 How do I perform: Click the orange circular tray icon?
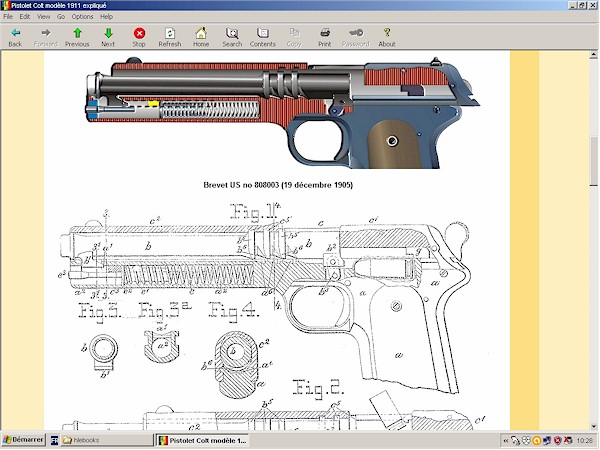coord(536,441)
